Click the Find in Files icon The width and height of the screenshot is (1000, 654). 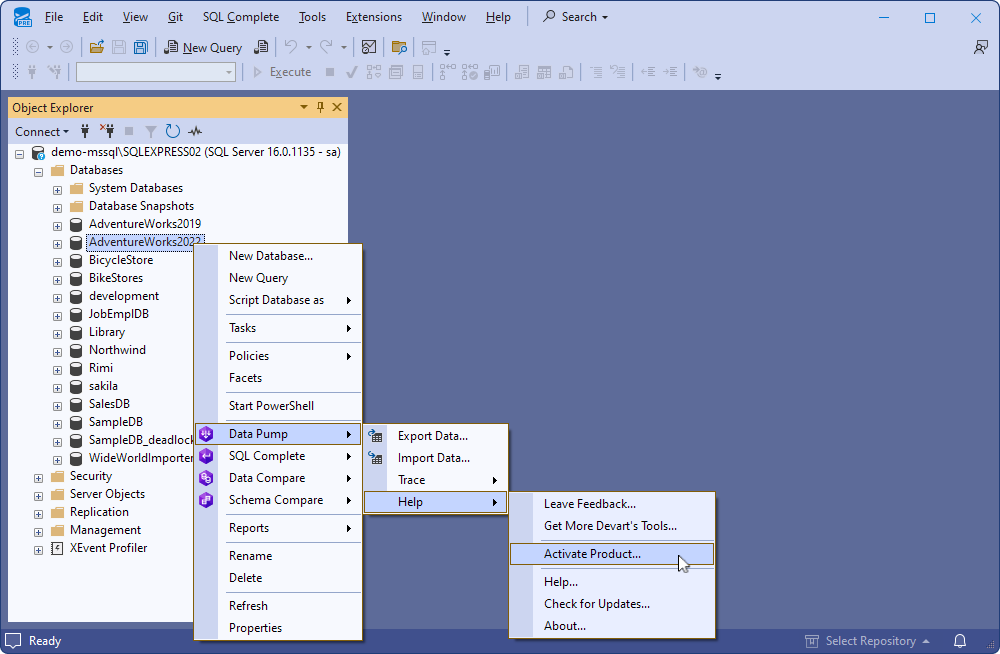tap(399, 47)
